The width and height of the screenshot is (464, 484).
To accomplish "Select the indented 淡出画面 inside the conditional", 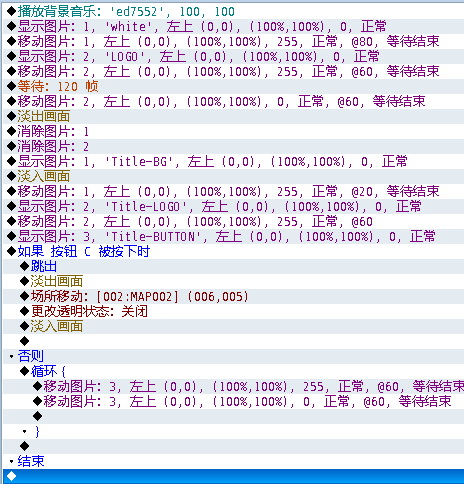I will pyautogui.click(x=233, y=282).
